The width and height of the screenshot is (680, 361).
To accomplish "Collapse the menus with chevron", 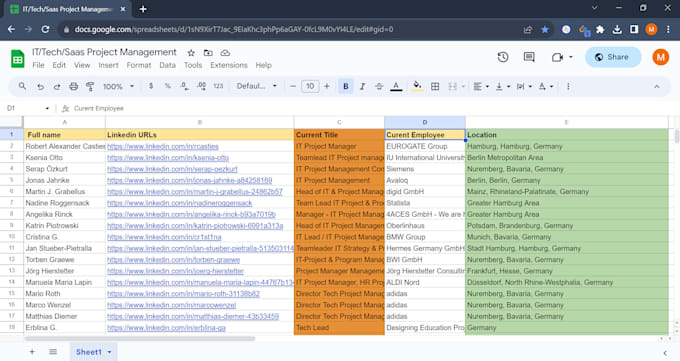I will click(657, 86).
